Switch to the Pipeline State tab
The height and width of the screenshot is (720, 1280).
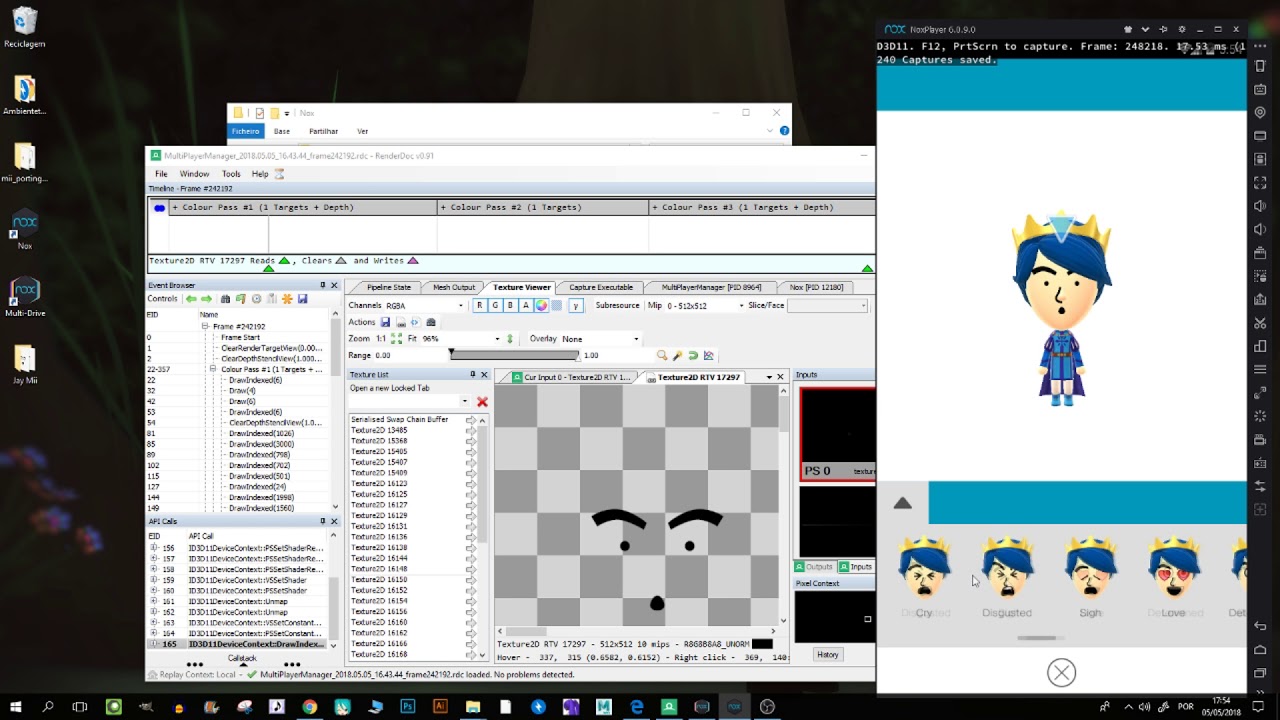(x=389, y=287)
